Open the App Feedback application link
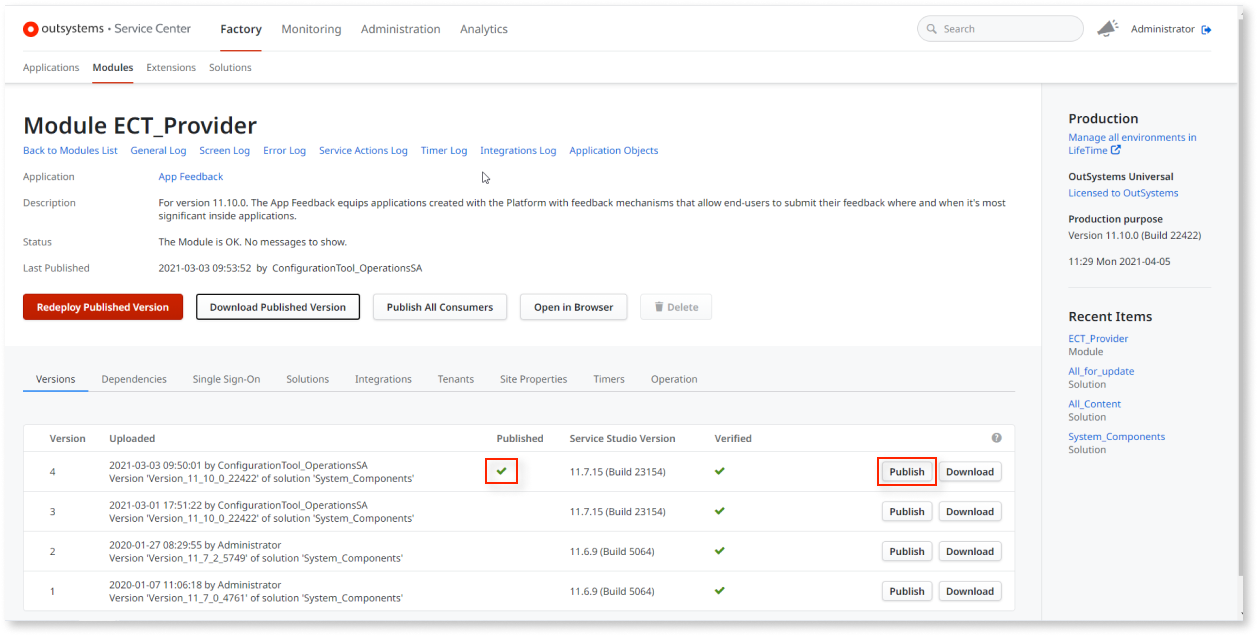The image size is (1258, 636). [x=190, y=176]
